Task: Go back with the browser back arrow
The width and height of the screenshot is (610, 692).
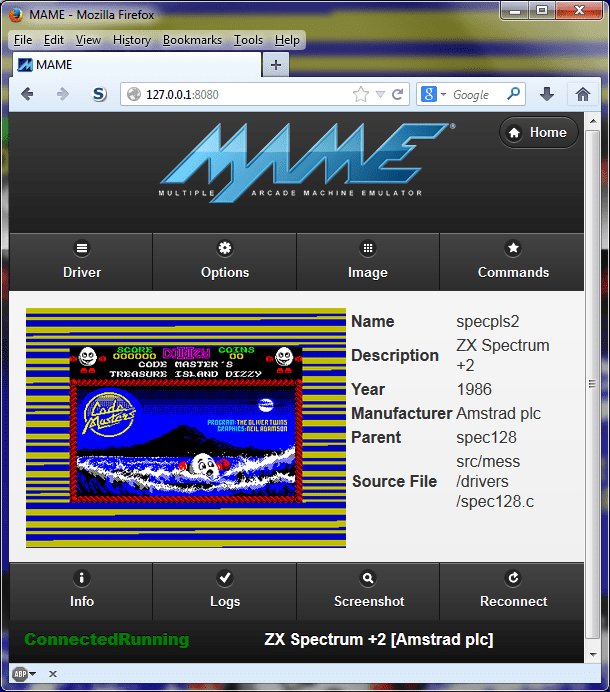Action: point(27,94)
